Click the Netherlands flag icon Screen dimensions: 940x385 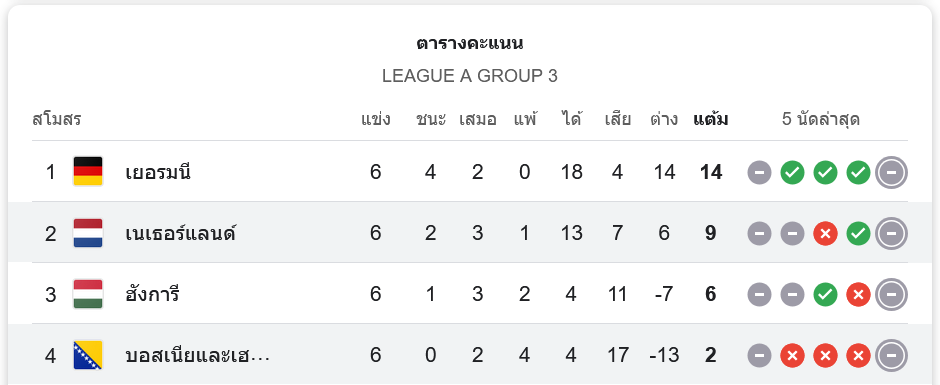(88, 233)
